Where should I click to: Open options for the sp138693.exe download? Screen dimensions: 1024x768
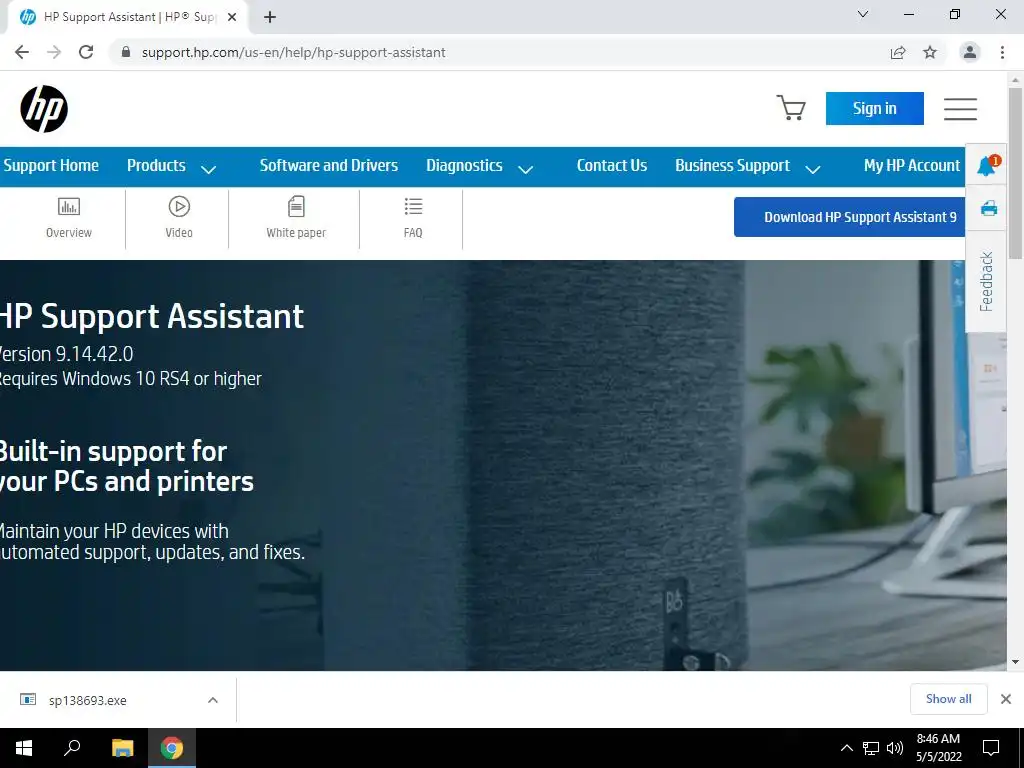click(x=213, y=700)
